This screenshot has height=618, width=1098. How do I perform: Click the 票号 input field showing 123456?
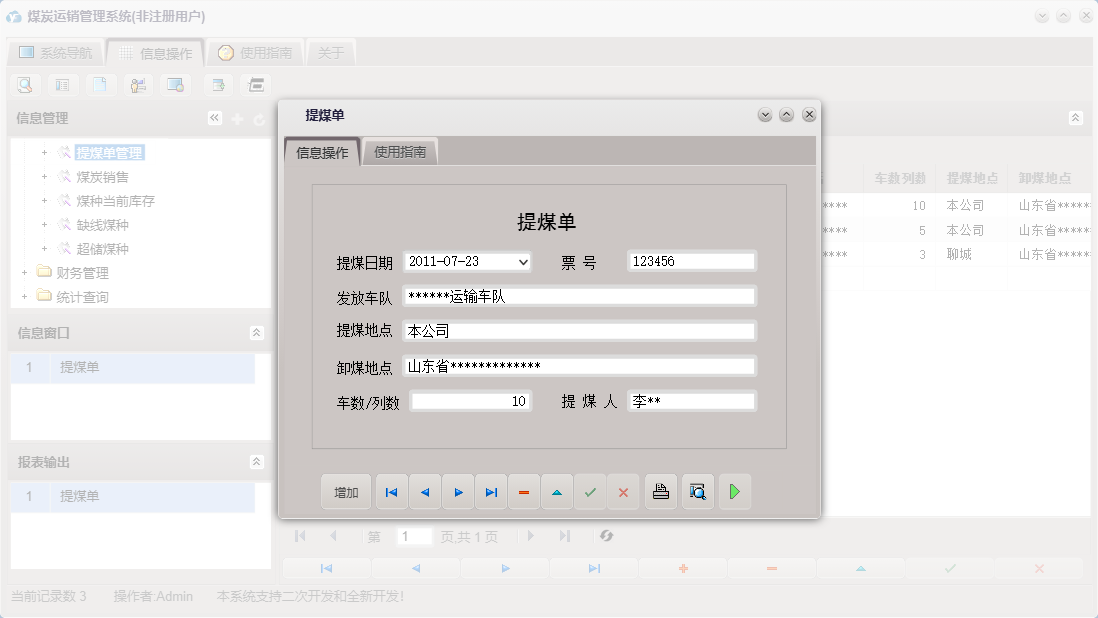pyautogui.click(x=690, y=260)
